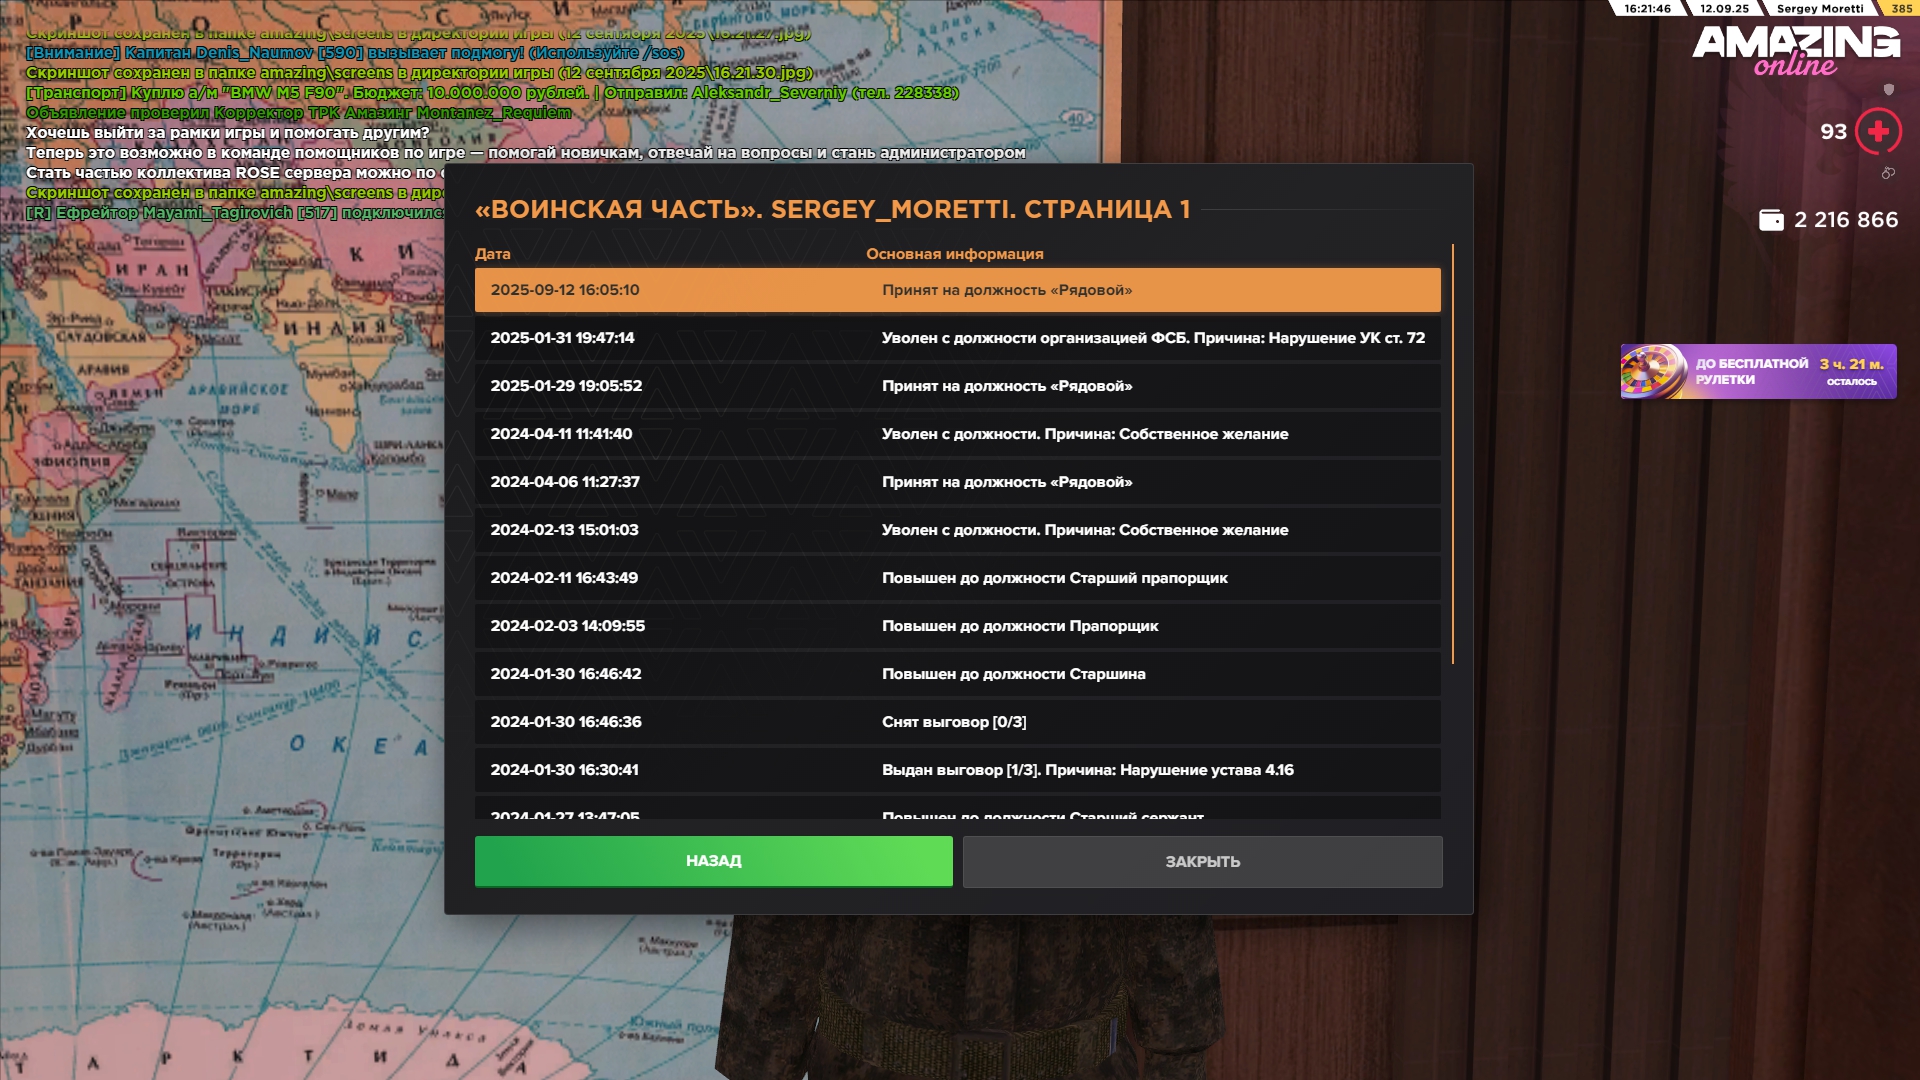Click the history list scrollbar
This screenshot has width=1920, height=1080.
(1452, 454)
